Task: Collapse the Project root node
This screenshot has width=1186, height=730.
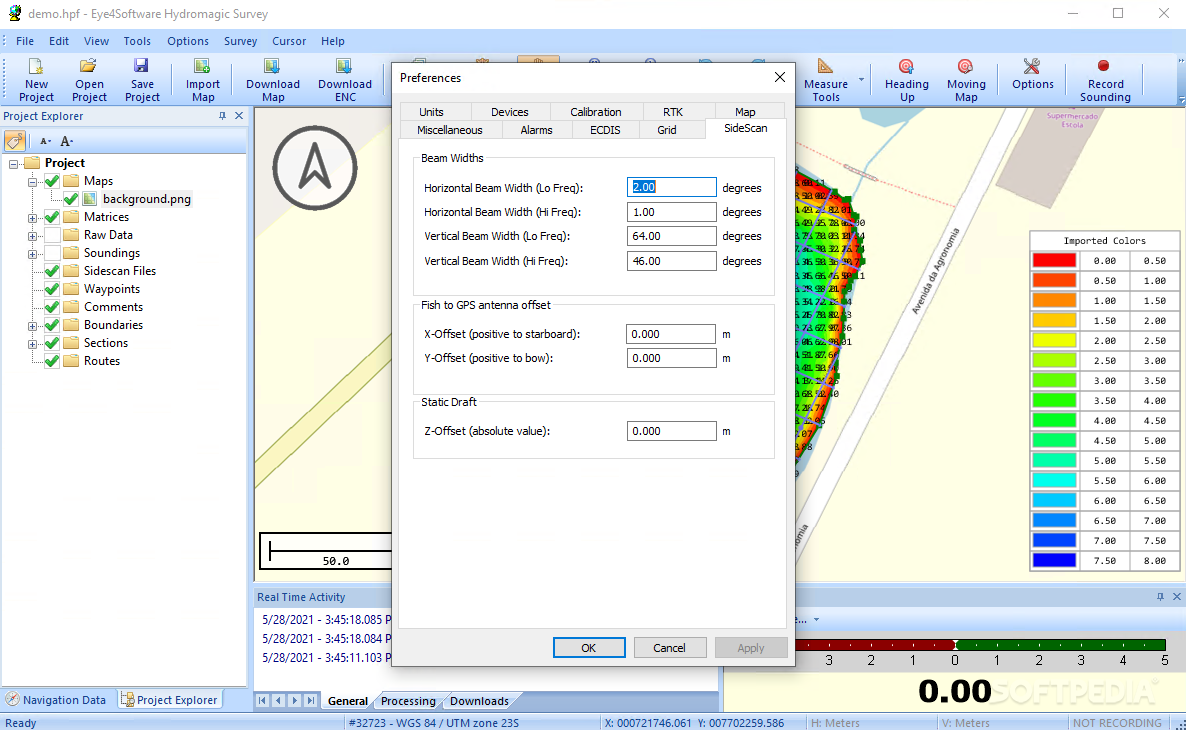Action: 14,163
